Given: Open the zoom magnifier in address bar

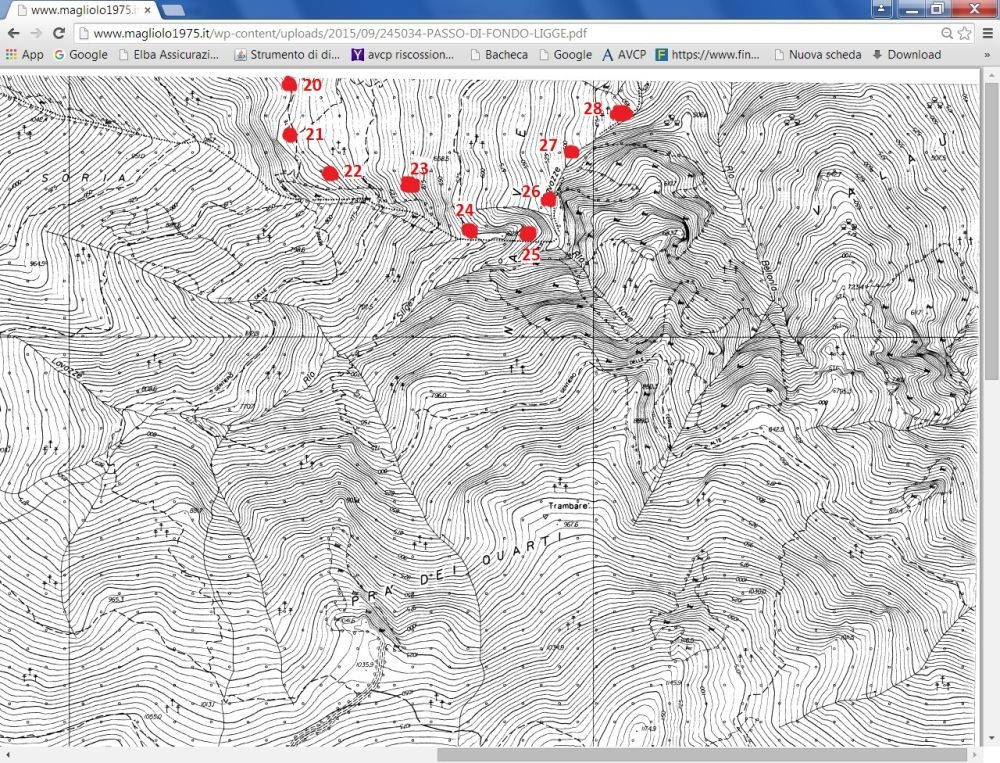Looking at the screenshot, I should (947, 33).
